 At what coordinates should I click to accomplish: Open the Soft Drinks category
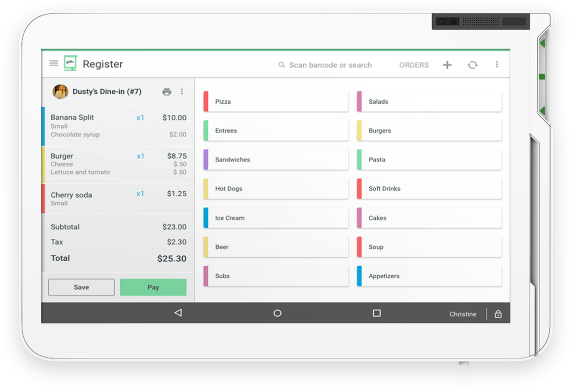coord(429,189)
